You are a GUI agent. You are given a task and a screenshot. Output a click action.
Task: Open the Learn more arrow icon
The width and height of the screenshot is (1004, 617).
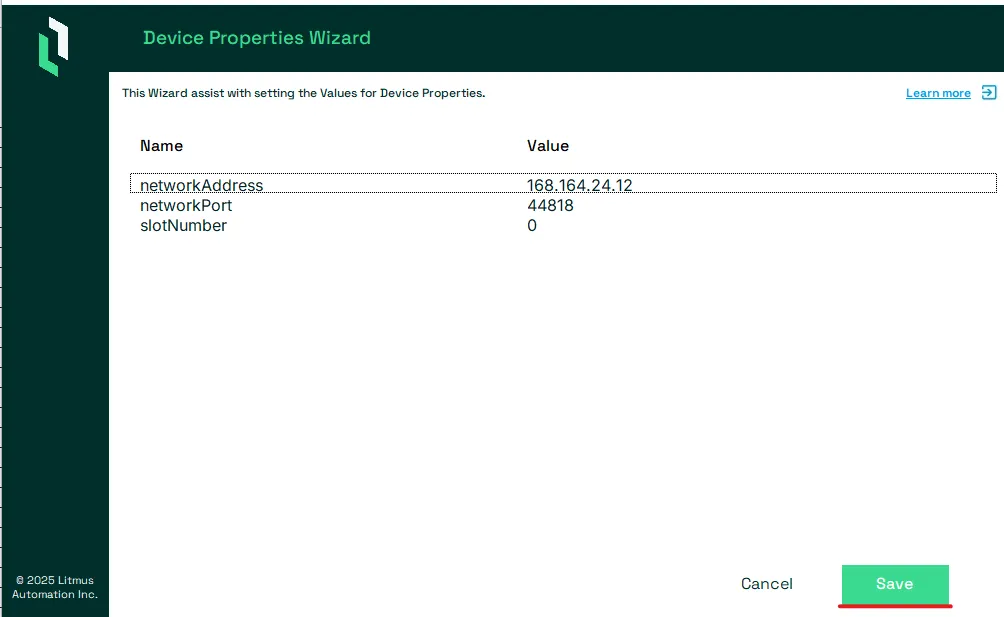989,93
